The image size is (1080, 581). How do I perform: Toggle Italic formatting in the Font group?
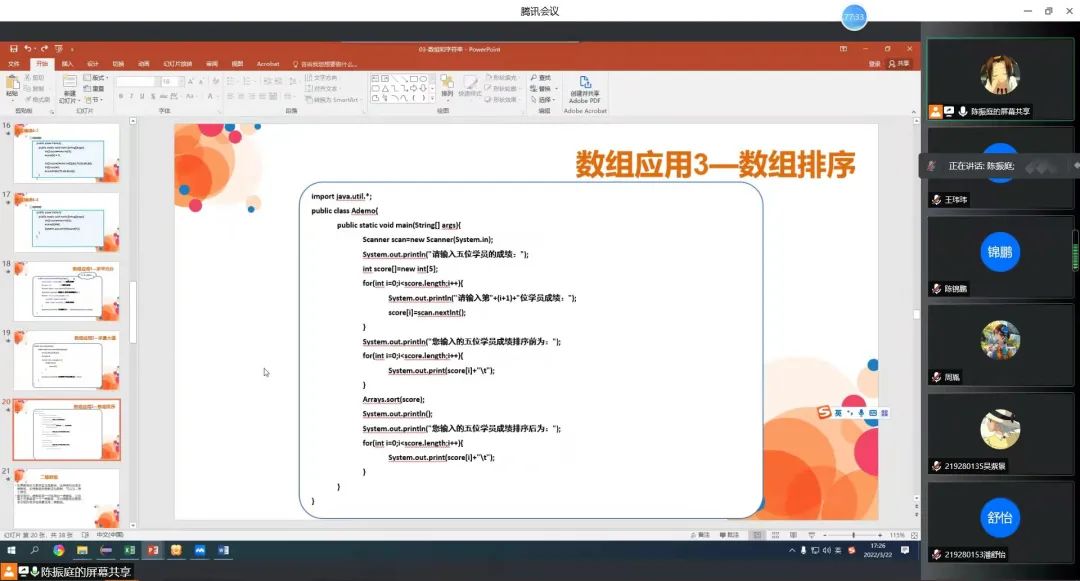(x=130, y=97)
